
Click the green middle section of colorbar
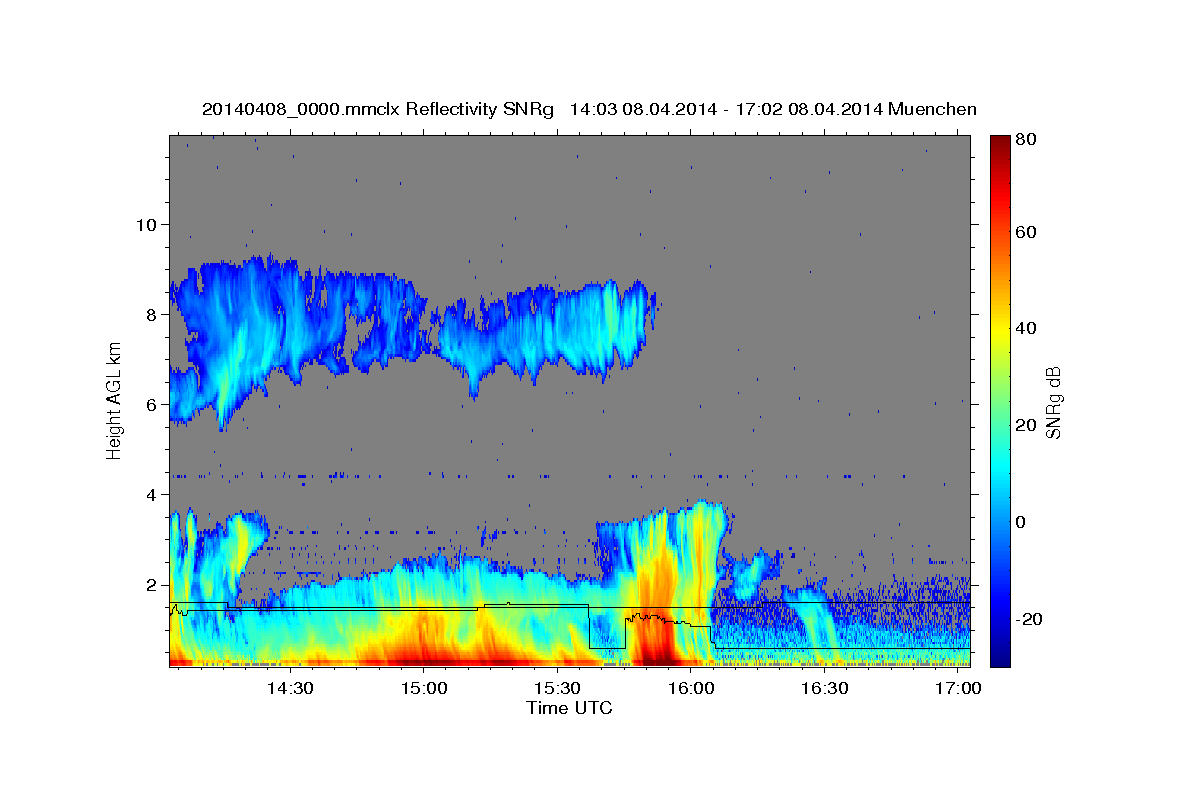[x=1000, y=401]
